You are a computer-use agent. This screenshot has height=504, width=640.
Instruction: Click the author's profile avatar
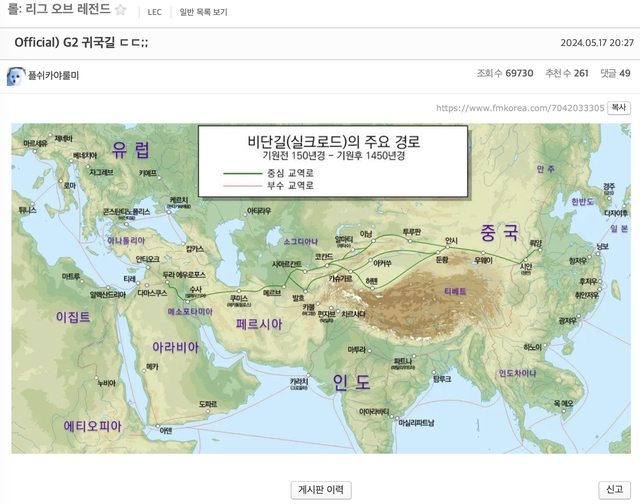(x=16, y=76)
